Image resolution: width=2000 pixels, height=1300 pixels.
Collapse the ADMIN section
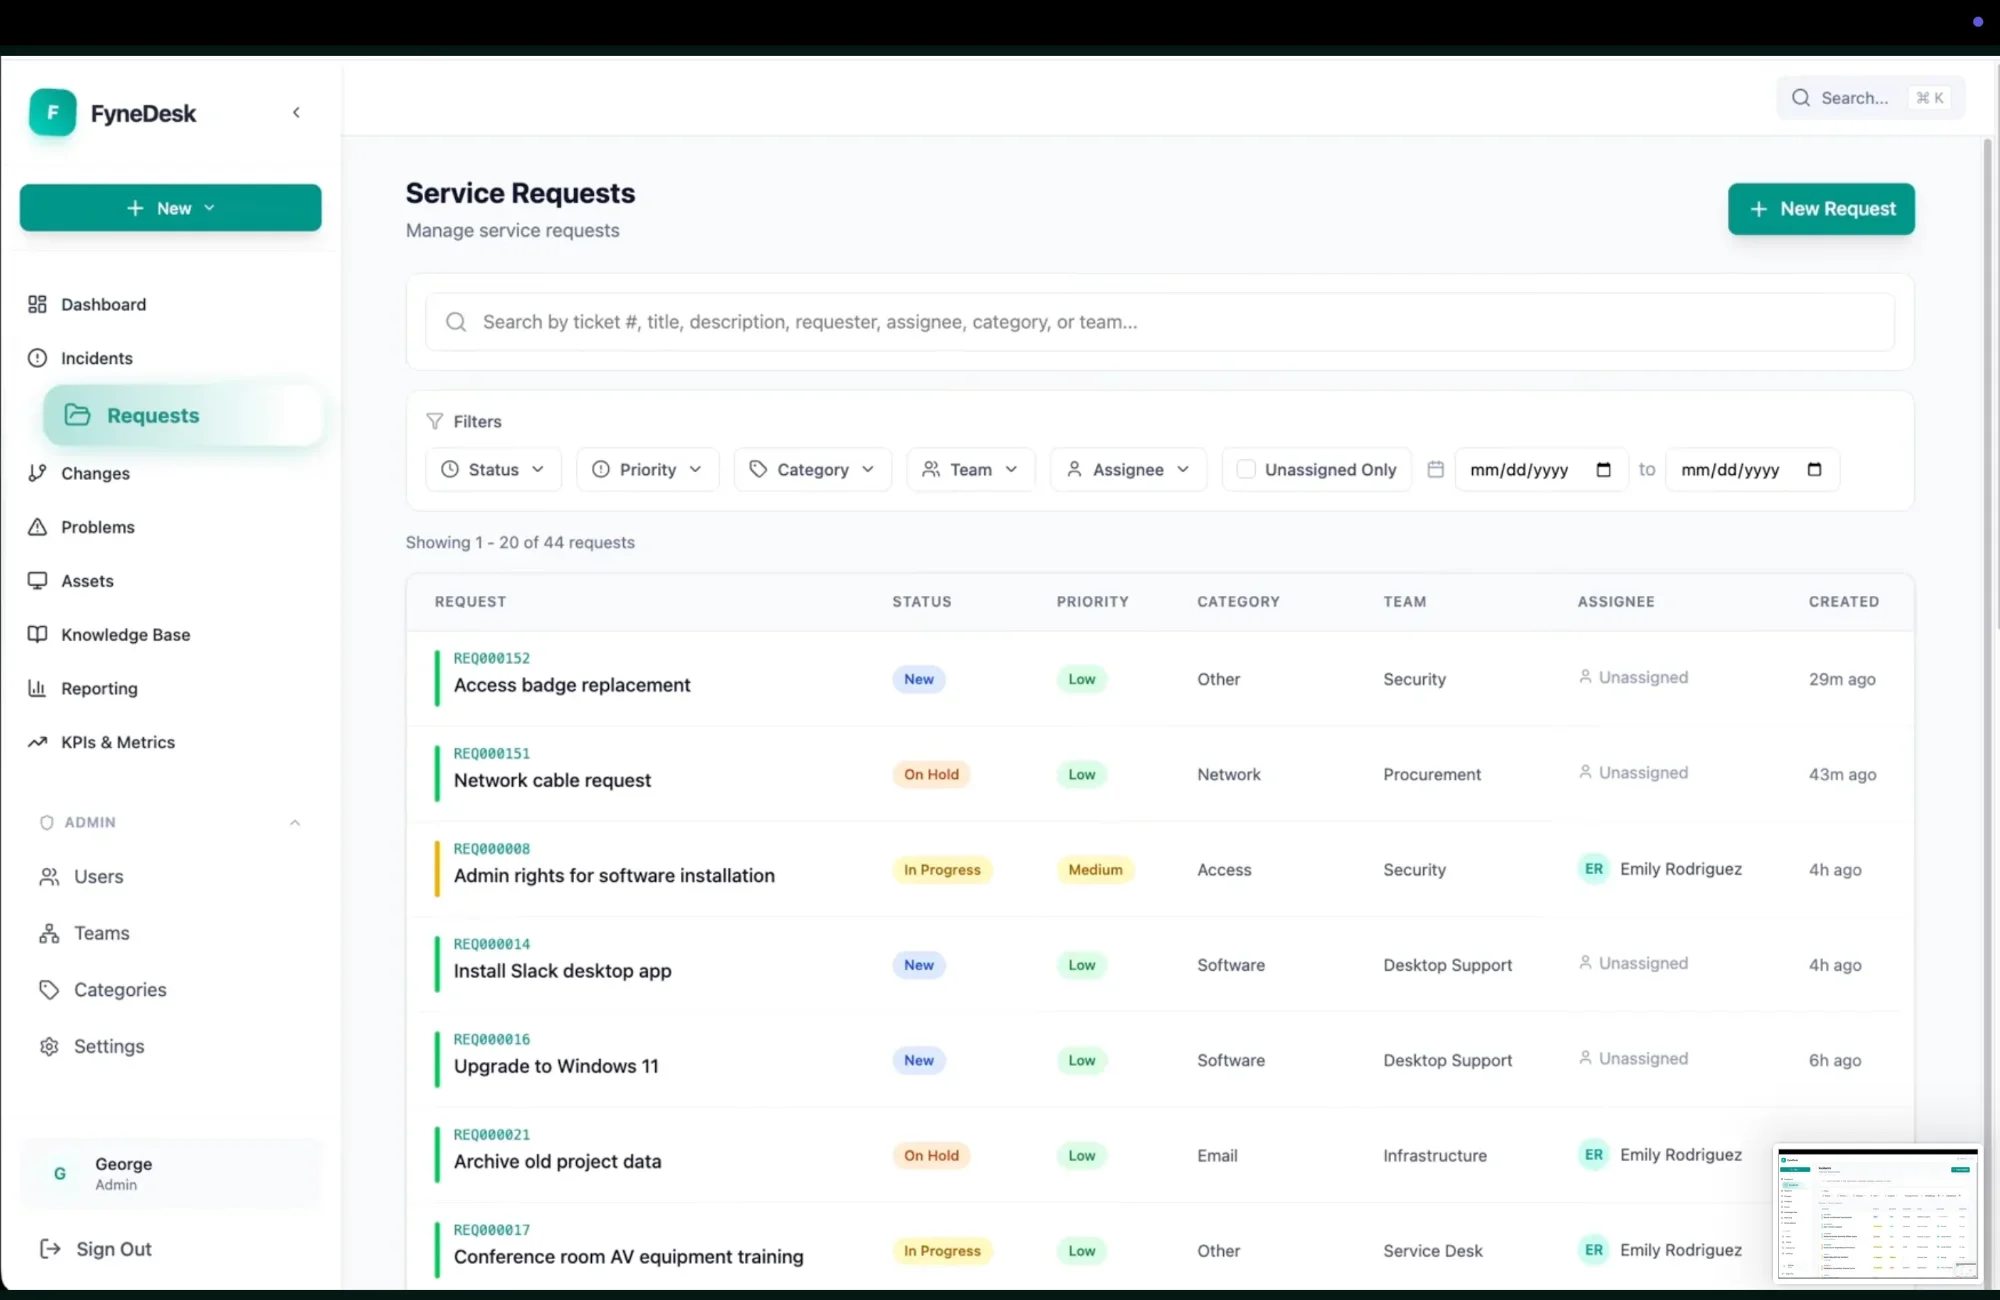click(x=295, y=822)
